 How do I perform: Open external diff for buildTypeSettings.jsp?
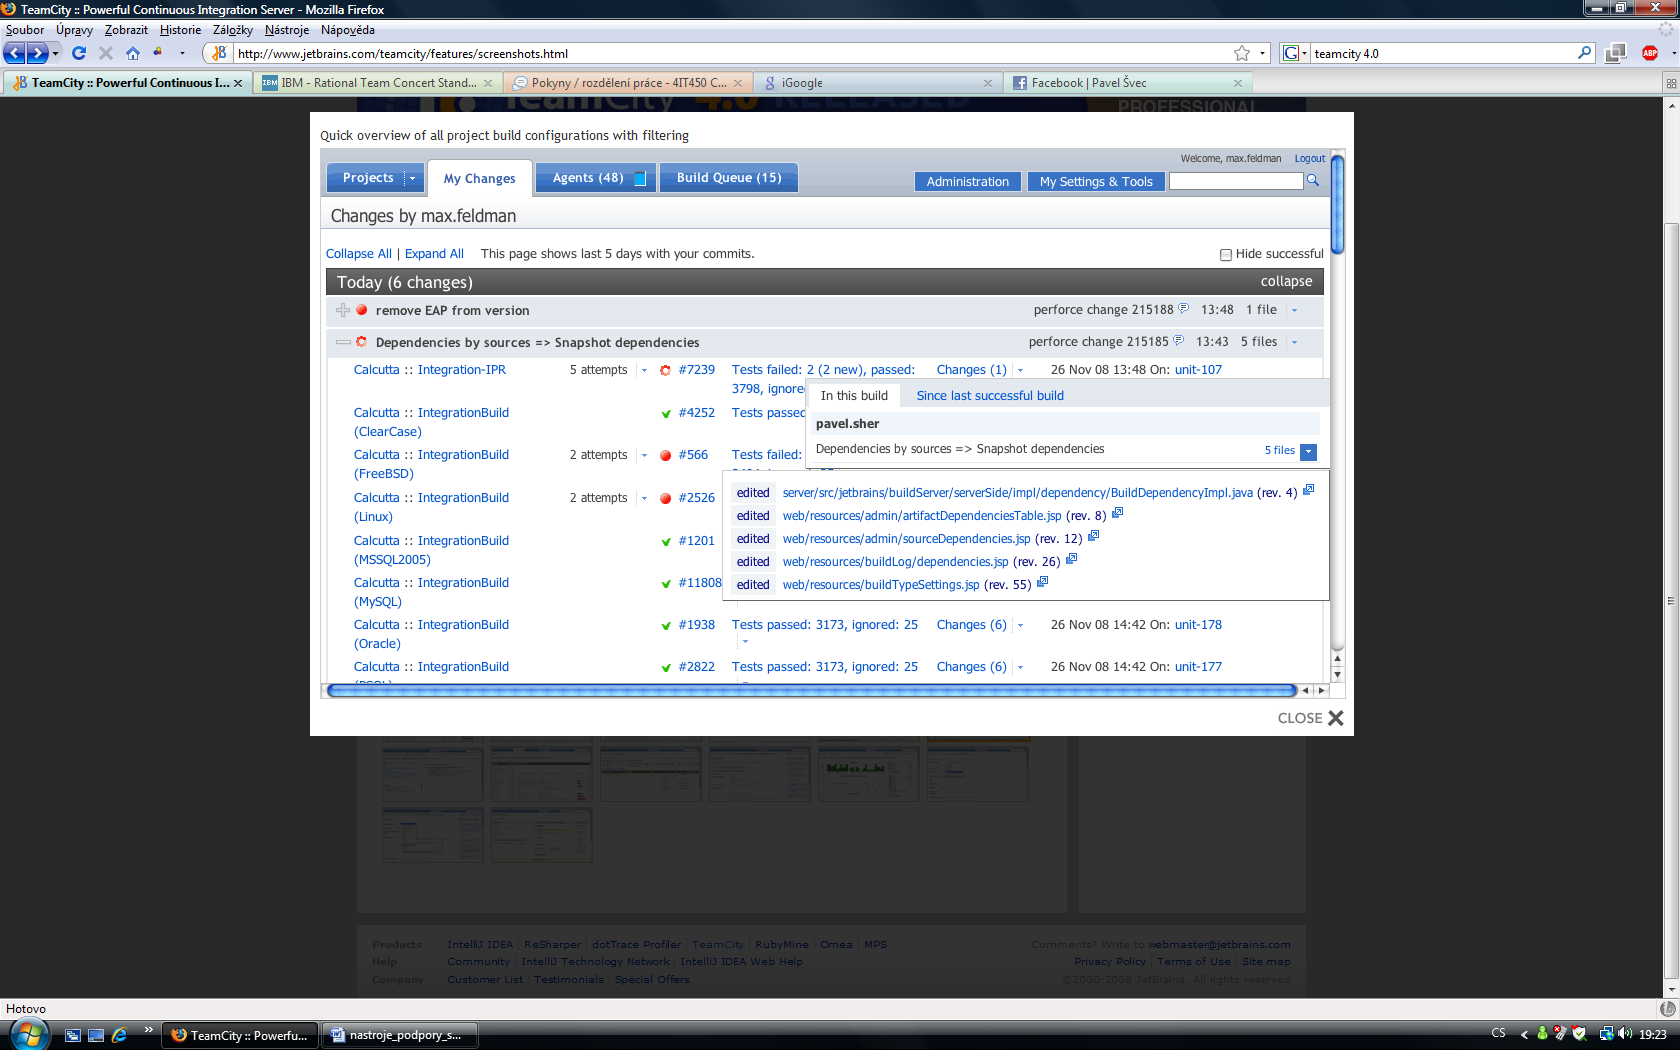(x=1043, y=582)
